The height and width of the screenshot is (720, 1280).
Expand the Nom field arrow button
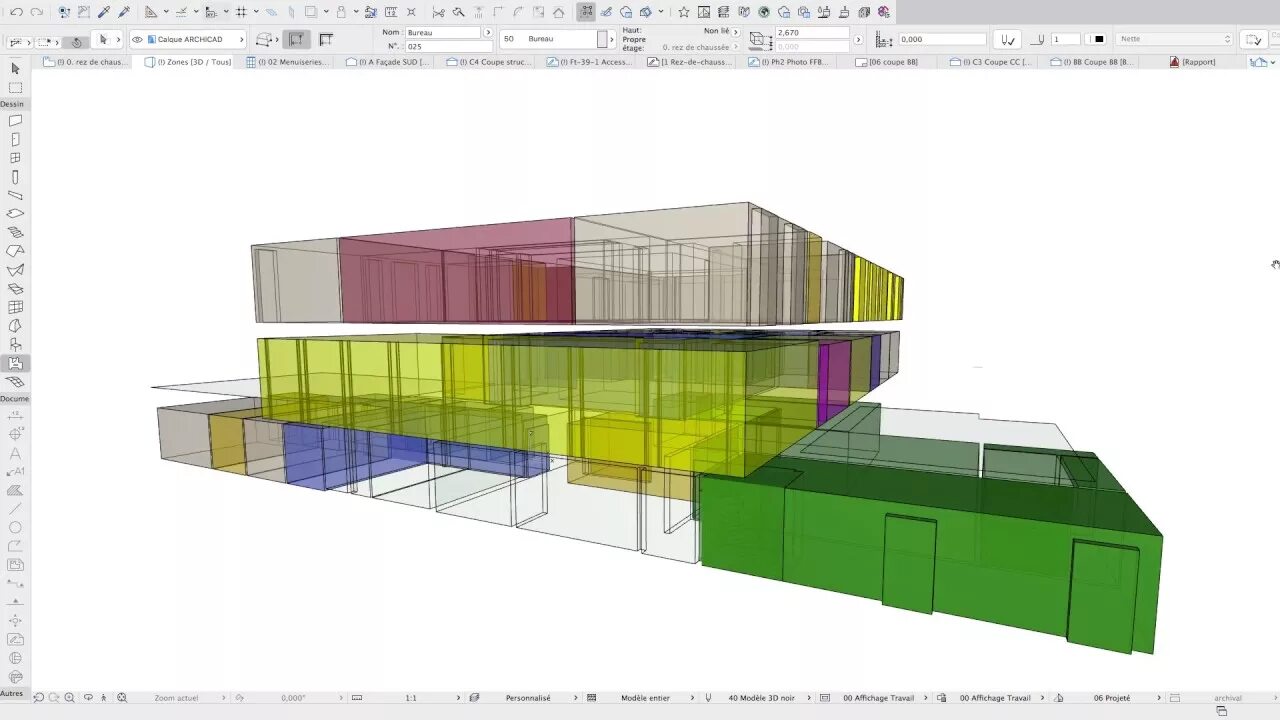(487, 32)
